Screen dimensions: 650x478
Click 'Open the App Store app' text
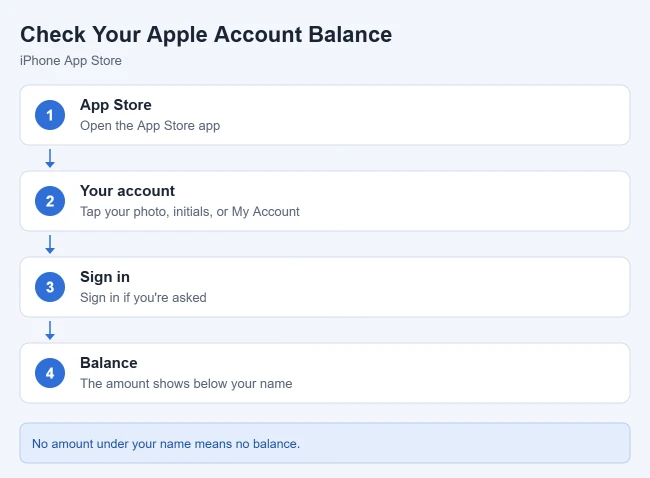tap(150, 126)
